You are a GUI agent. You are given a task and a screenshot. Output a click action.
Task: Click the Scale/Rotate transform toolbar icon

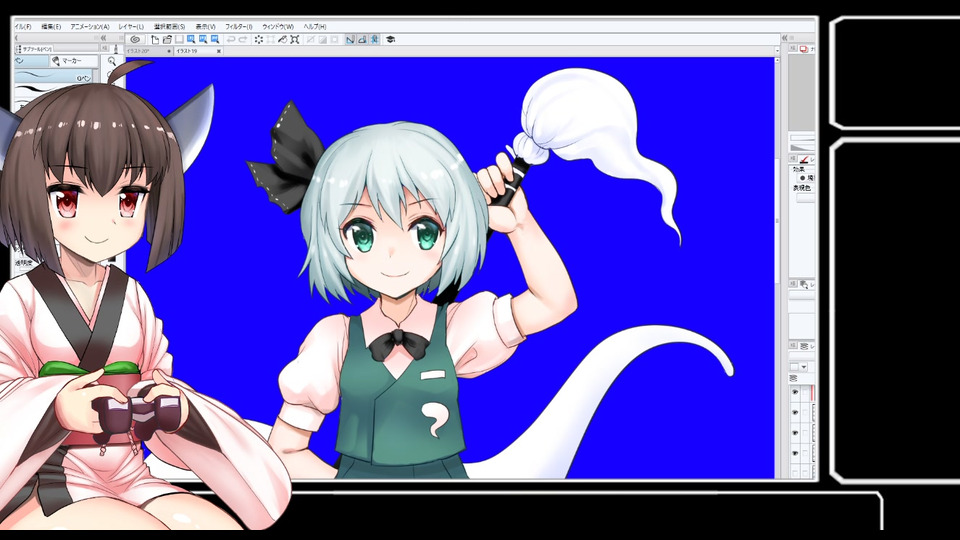294,39
